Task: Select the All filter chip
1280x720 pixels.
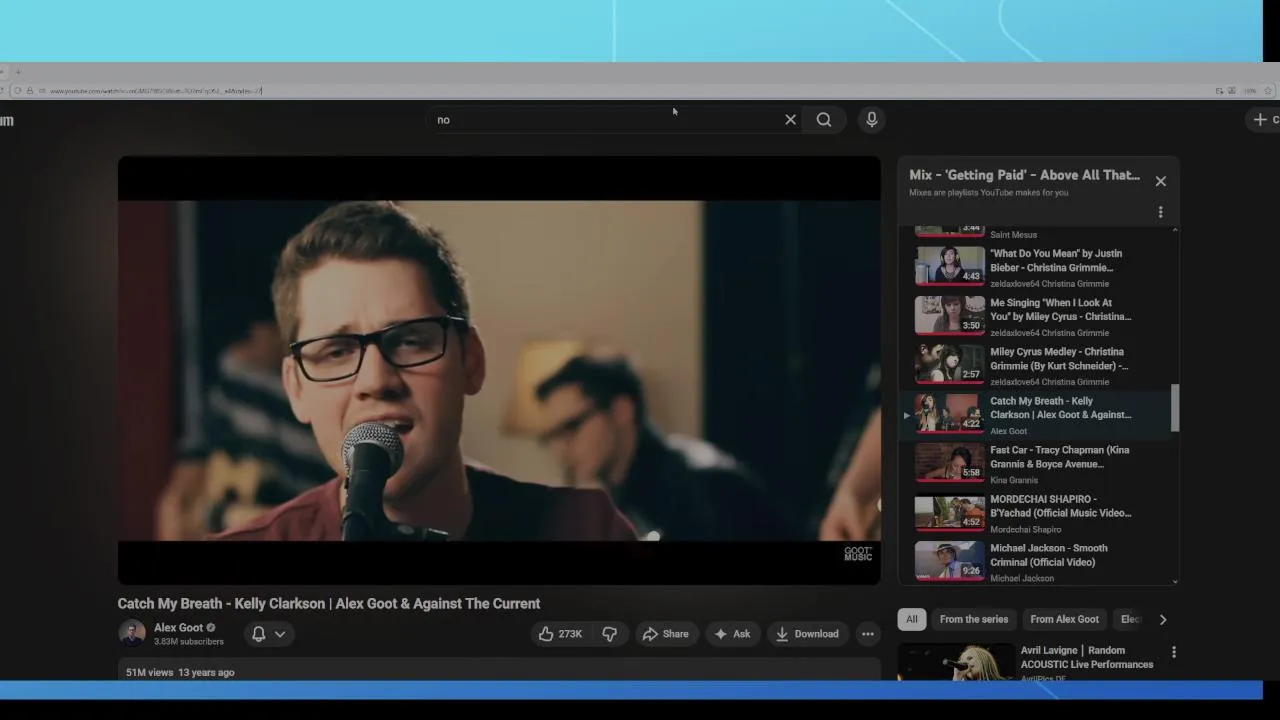Action: click(x=912, y=619)
